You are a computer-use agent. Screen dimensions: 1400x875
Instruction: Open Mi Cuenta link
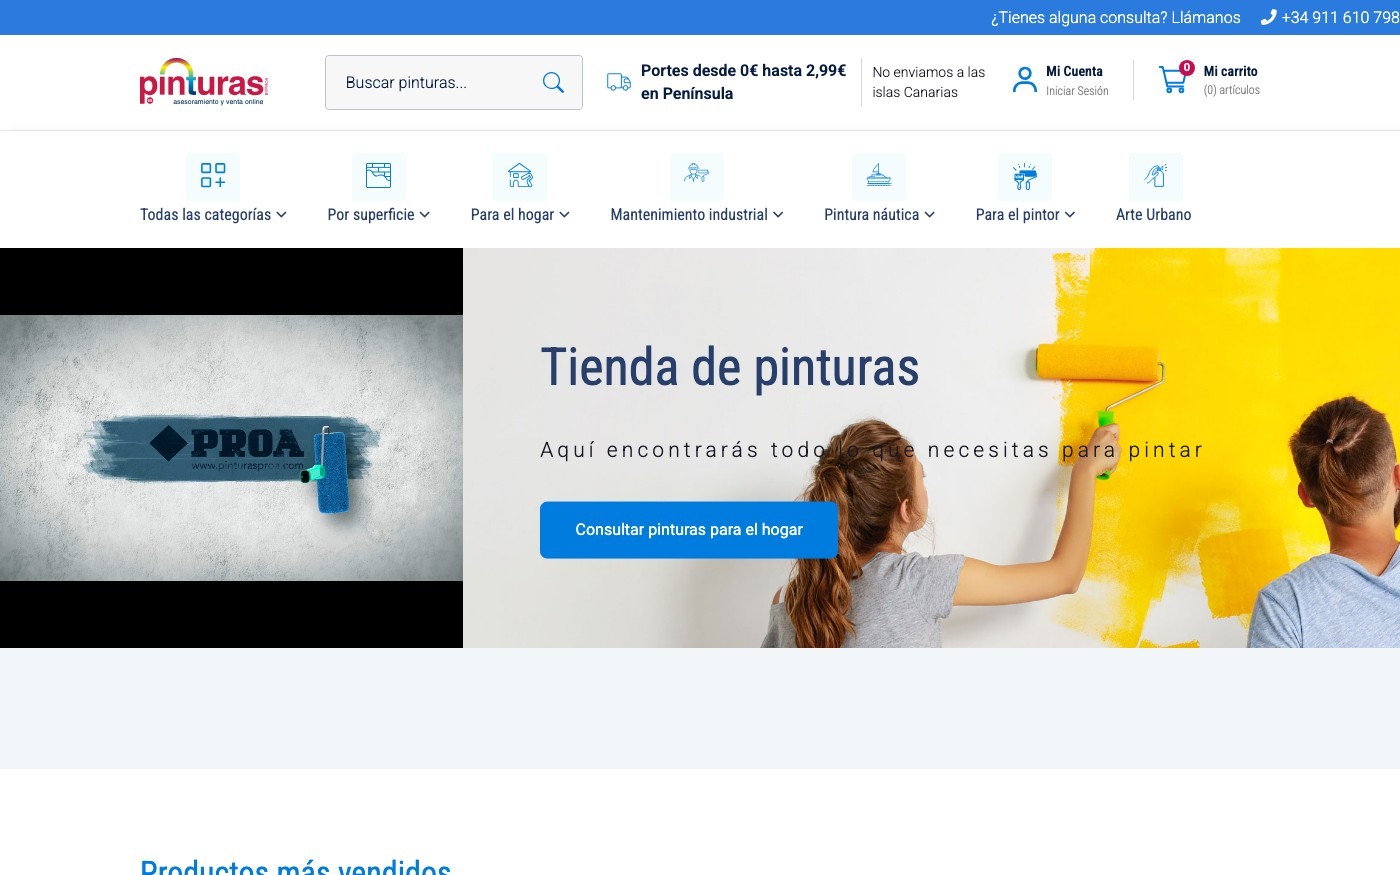1074,71
